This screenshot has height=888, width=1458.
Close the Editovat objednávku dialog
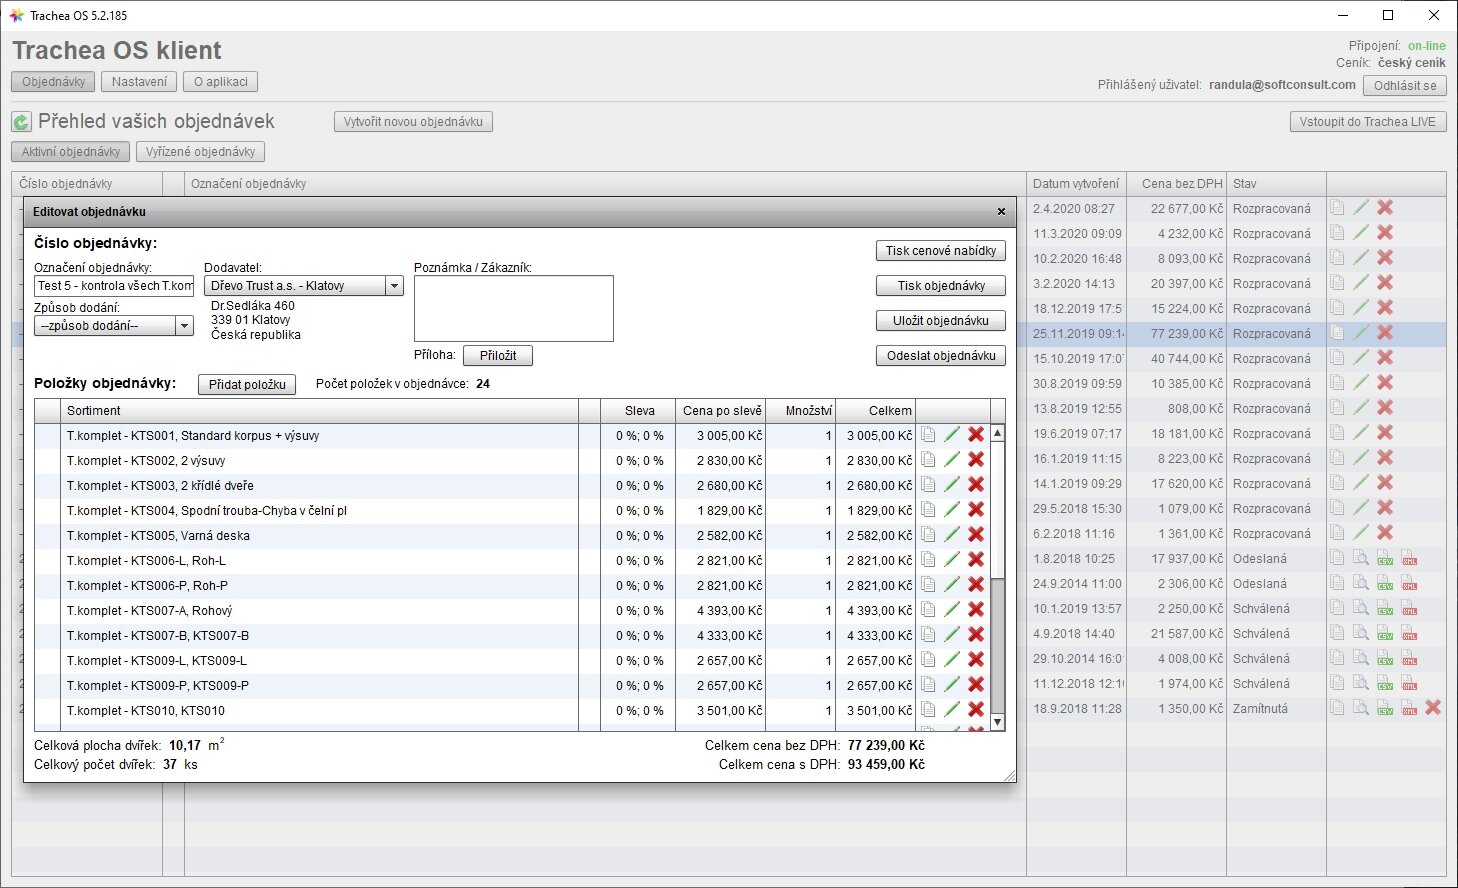(1001, 212)
